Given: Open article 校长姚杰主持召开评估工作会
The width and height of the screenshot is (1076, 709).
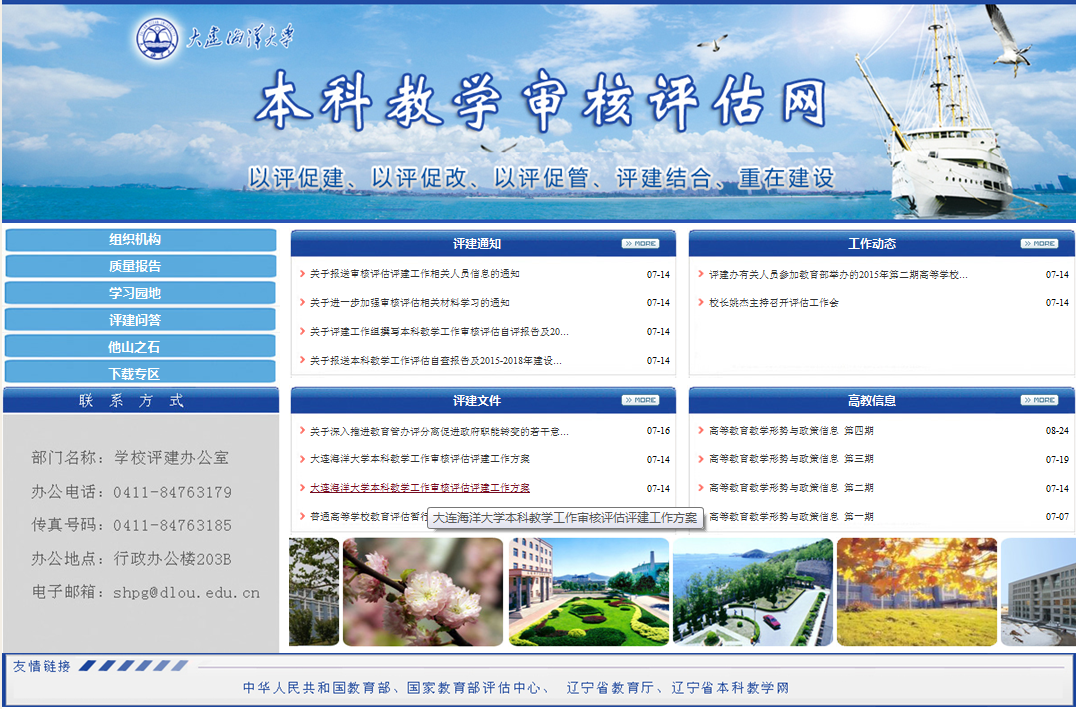Looking at the screenshot, I should click(773, 303).
